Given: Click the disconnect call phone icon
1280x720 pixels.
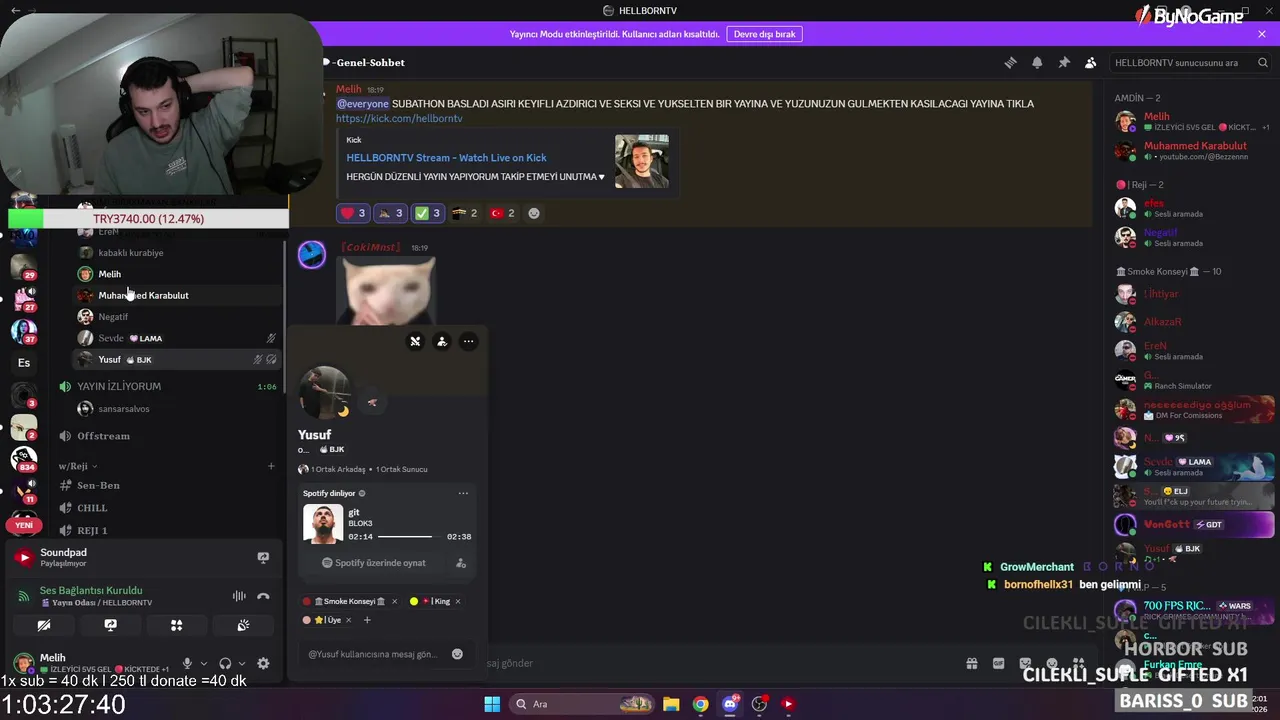Looking at the screenshot, I should click(263, 596).
